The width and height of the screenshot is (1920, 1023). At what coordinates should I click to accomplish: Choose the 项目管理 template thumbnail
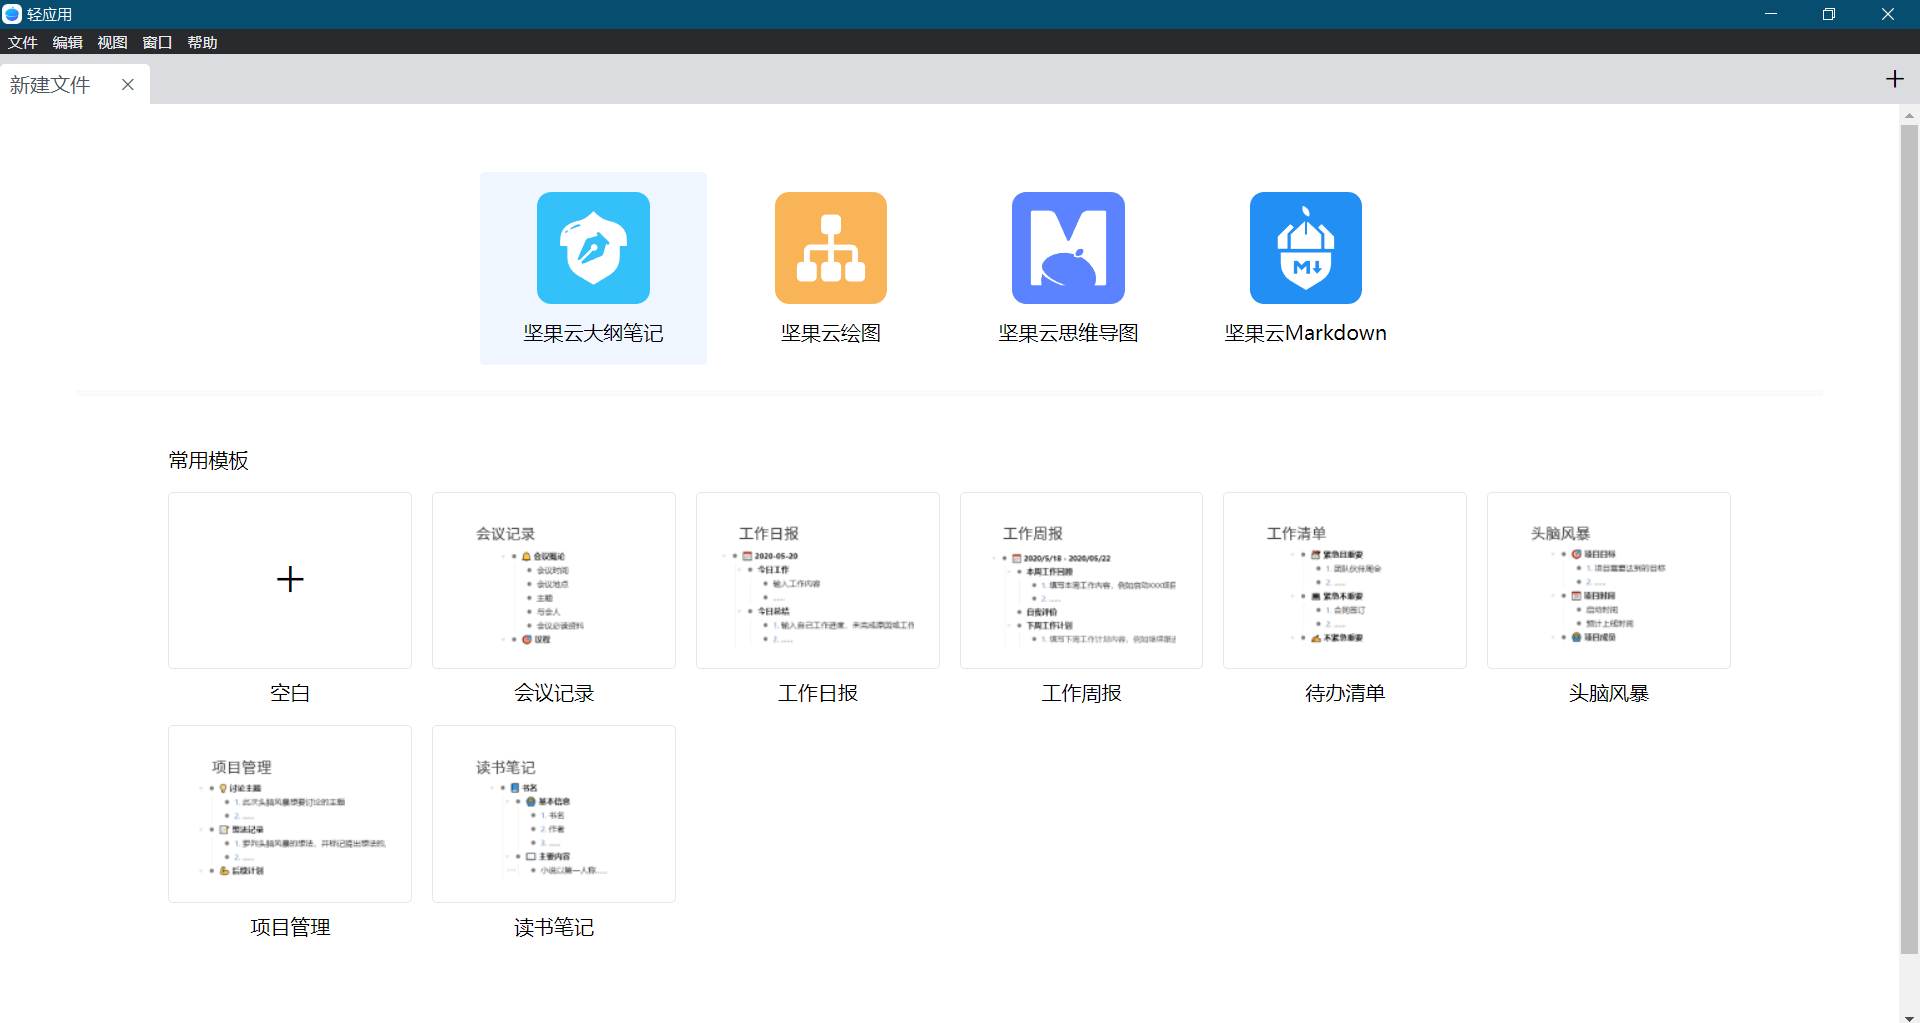click(x=290, y=814)
